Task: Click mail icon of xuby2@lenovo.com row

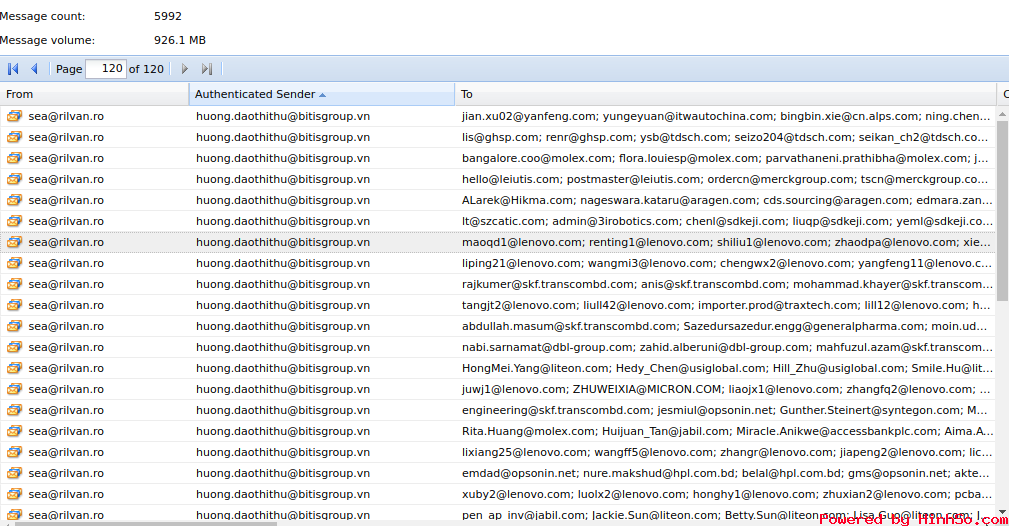Action: 14,494
